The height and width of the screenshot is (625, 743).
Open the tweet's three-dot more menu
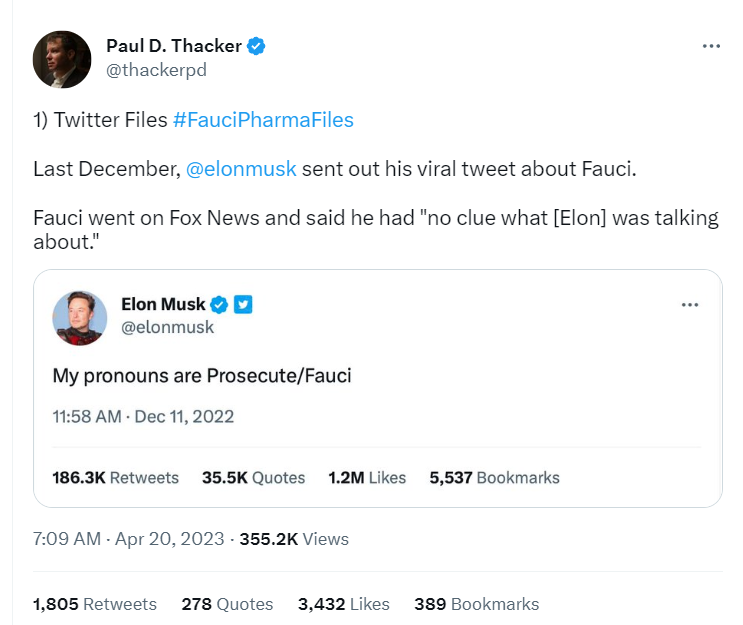(x=711, y=46)
